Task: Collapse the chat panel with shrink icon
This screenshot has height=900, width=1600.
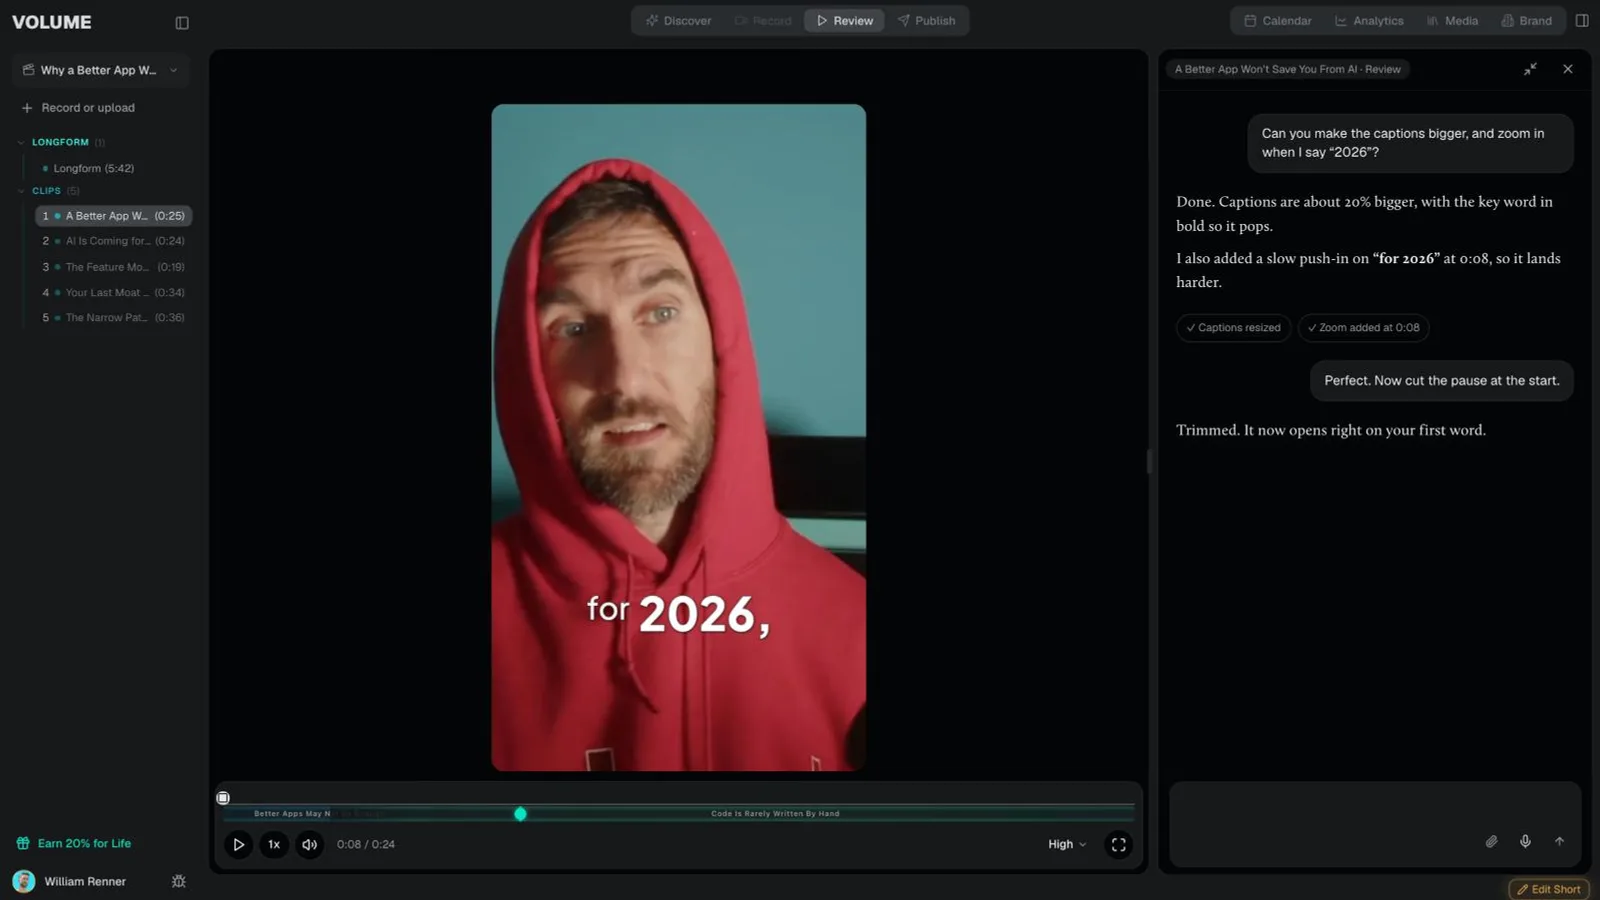Action: [x=1530, y=69]
